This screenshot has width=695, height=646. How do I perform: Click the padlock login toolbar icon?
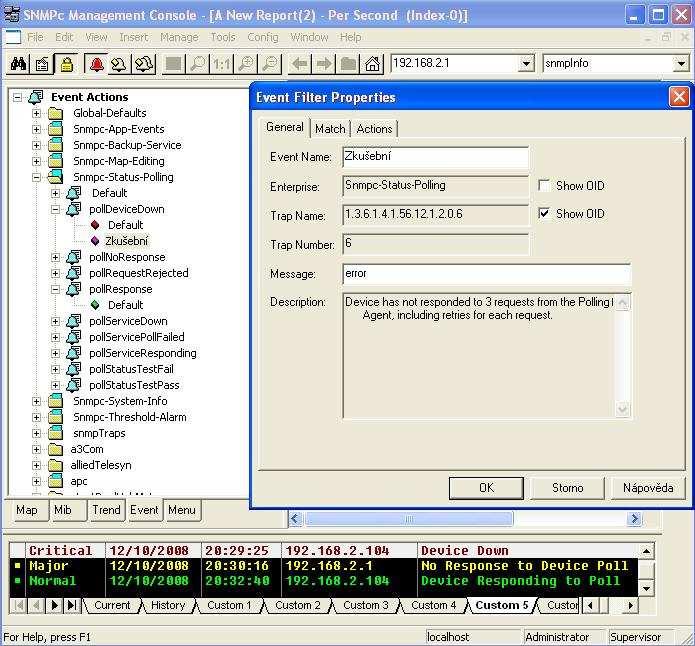[x=66, y=64]
